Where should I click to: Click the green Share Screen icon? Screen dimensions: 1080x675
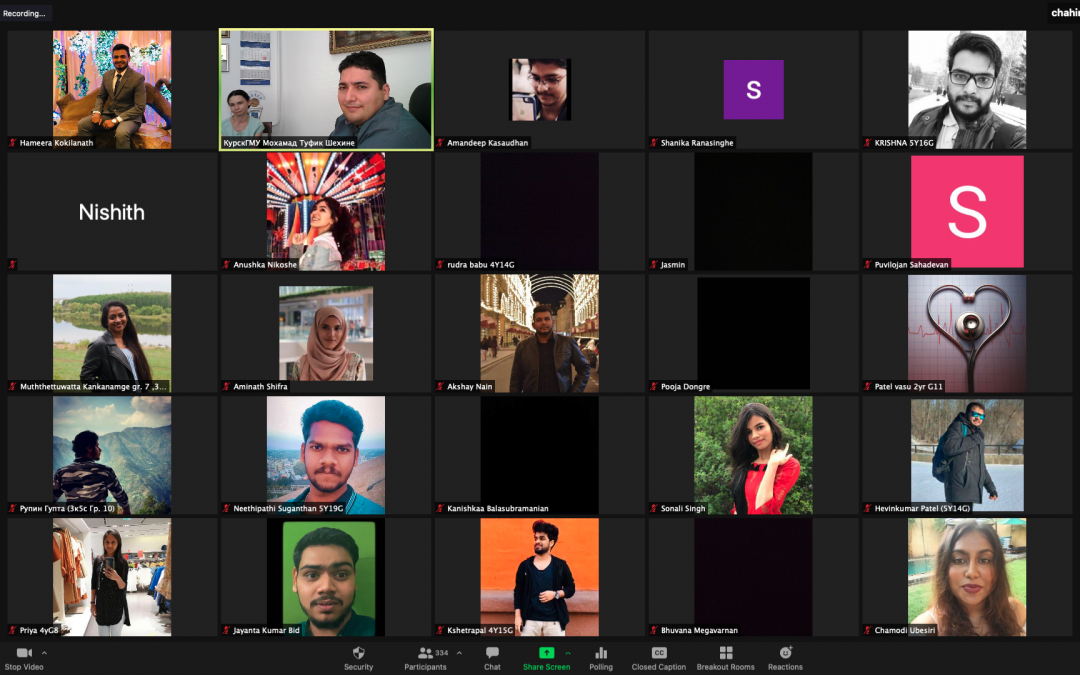(546, 653)
